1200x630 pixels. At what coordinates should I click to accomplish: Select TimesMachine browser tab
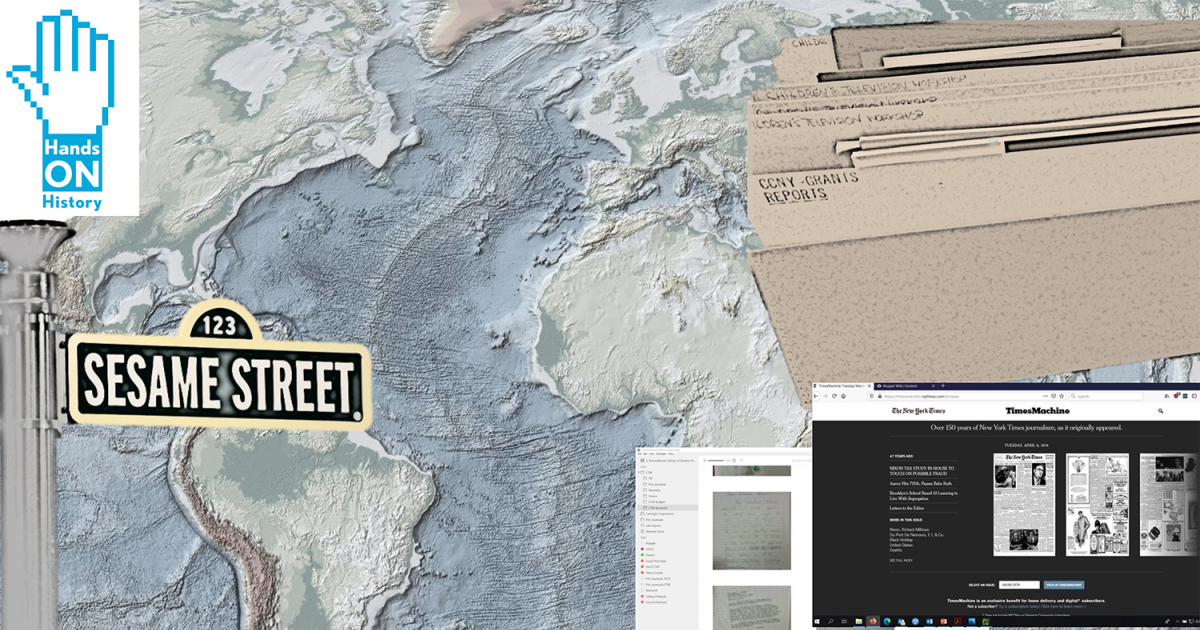(x=842, y=386)
